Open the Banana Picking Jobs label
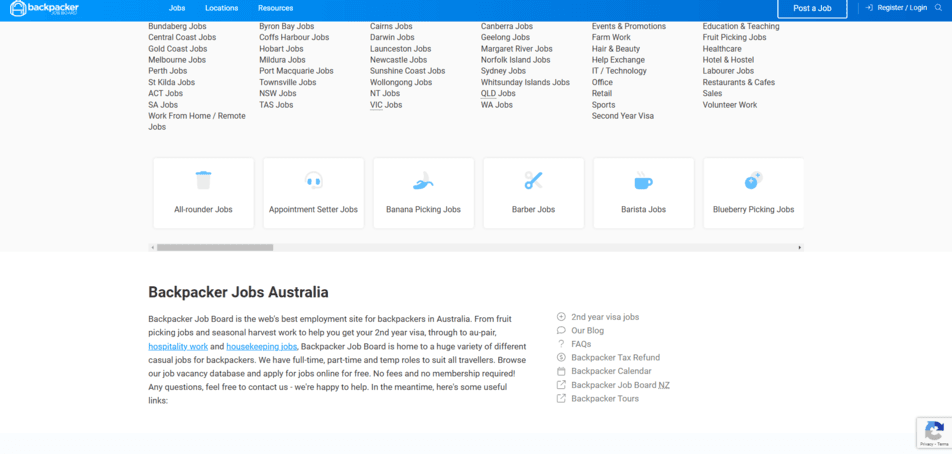This screenshot has width=952, height=454. 423,209
